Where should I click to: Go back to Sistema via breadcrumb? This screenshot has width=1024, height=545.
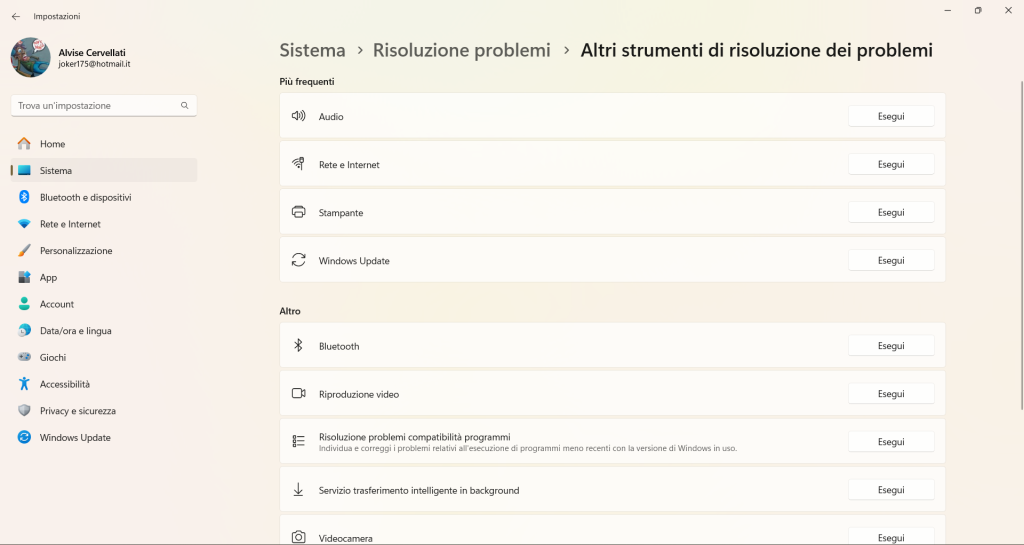click(x=312, y=50)
